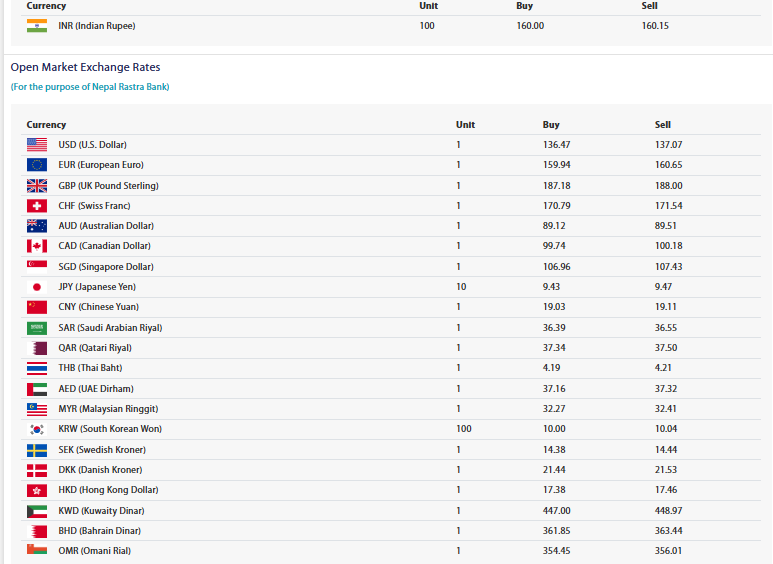Click the CHF sell rate 171.54
The image size is (773, 564).
[668, 206]
